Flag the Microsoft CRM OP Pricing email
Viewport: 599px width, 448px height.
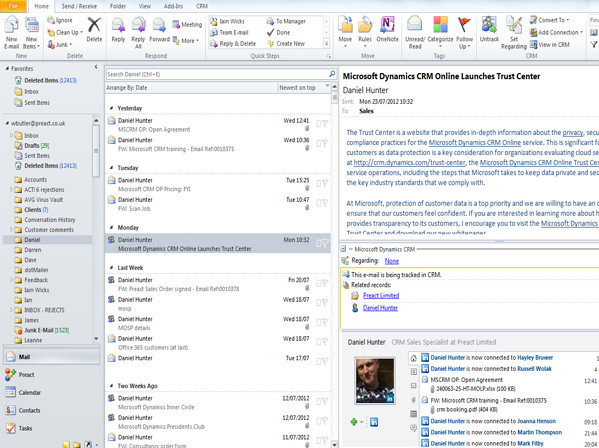(x=325, y=183)
